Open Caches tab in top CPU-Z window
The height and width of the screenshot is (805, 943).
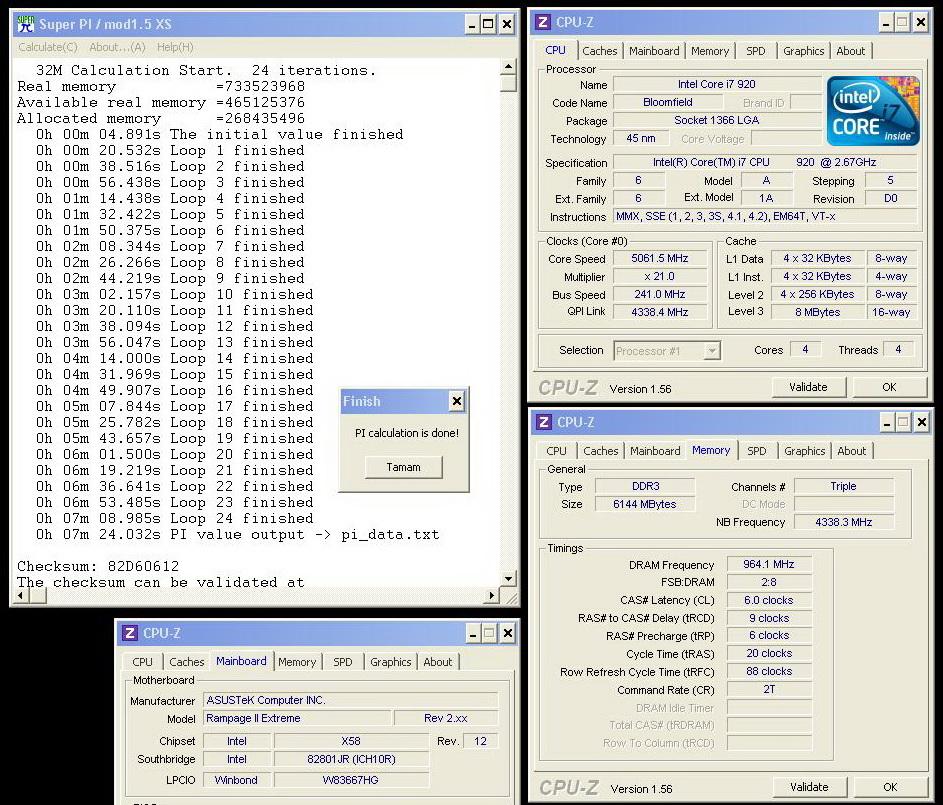pyautogui.click(x=600, y=51)
